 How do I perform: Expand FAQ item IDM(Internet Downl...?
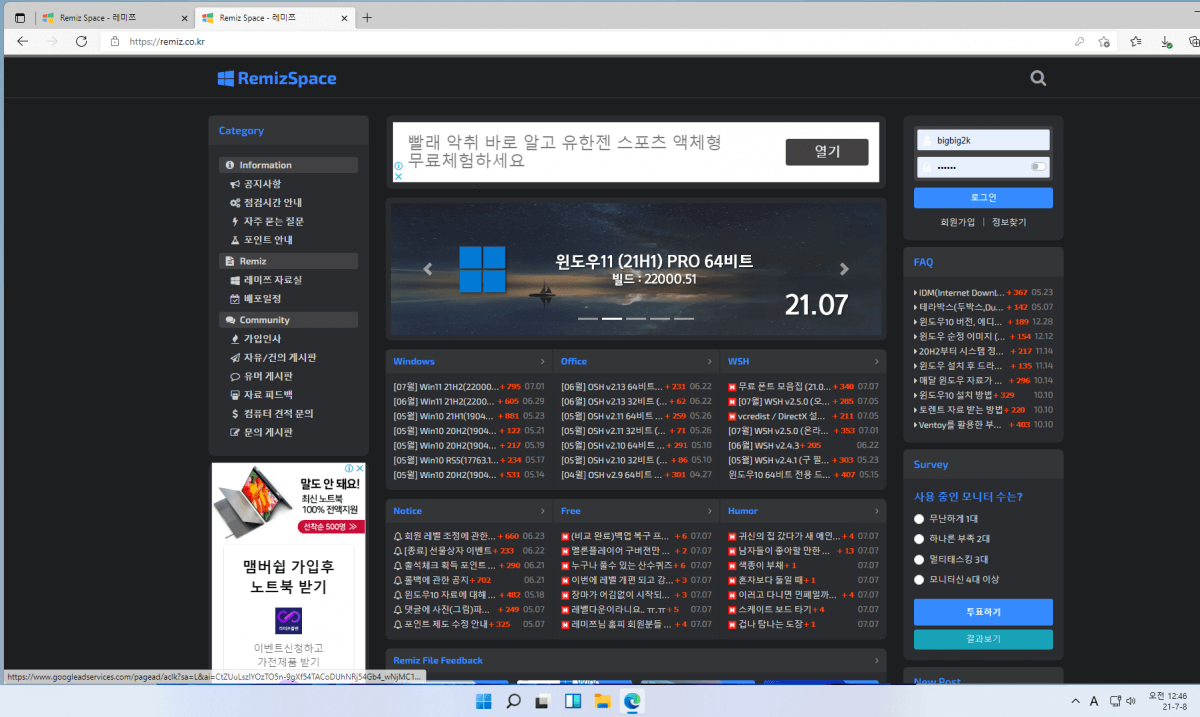click(x=959, y=292)
